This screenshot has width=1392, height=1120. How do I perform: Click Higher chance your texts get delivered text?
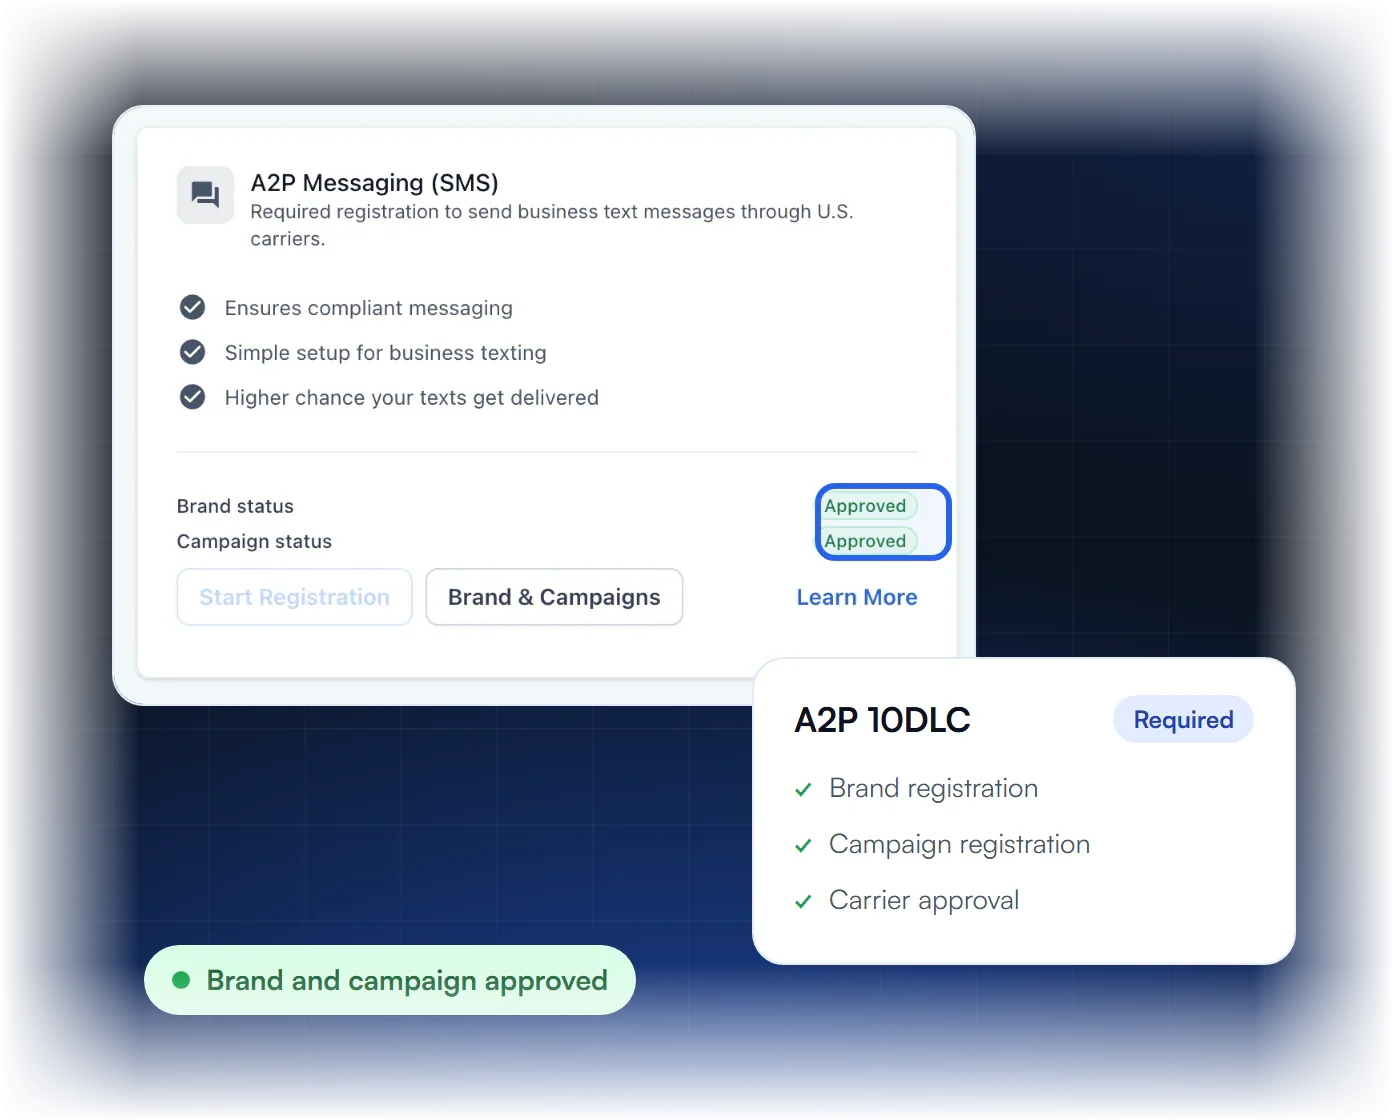(x=411, y=398)
